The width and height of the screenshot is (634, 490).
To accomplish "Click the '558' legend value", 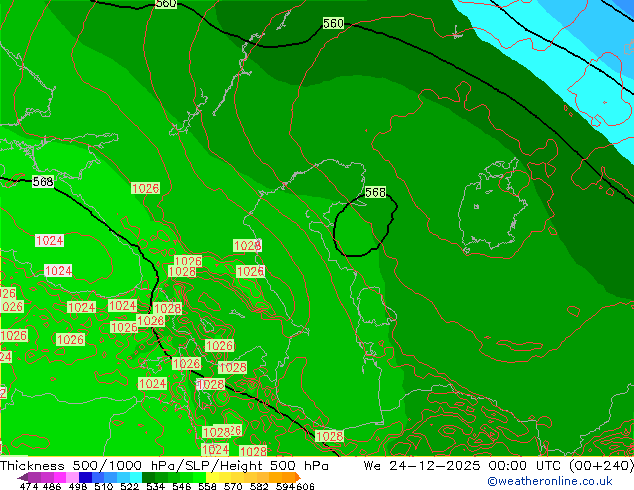I will (x=207, y=486).
